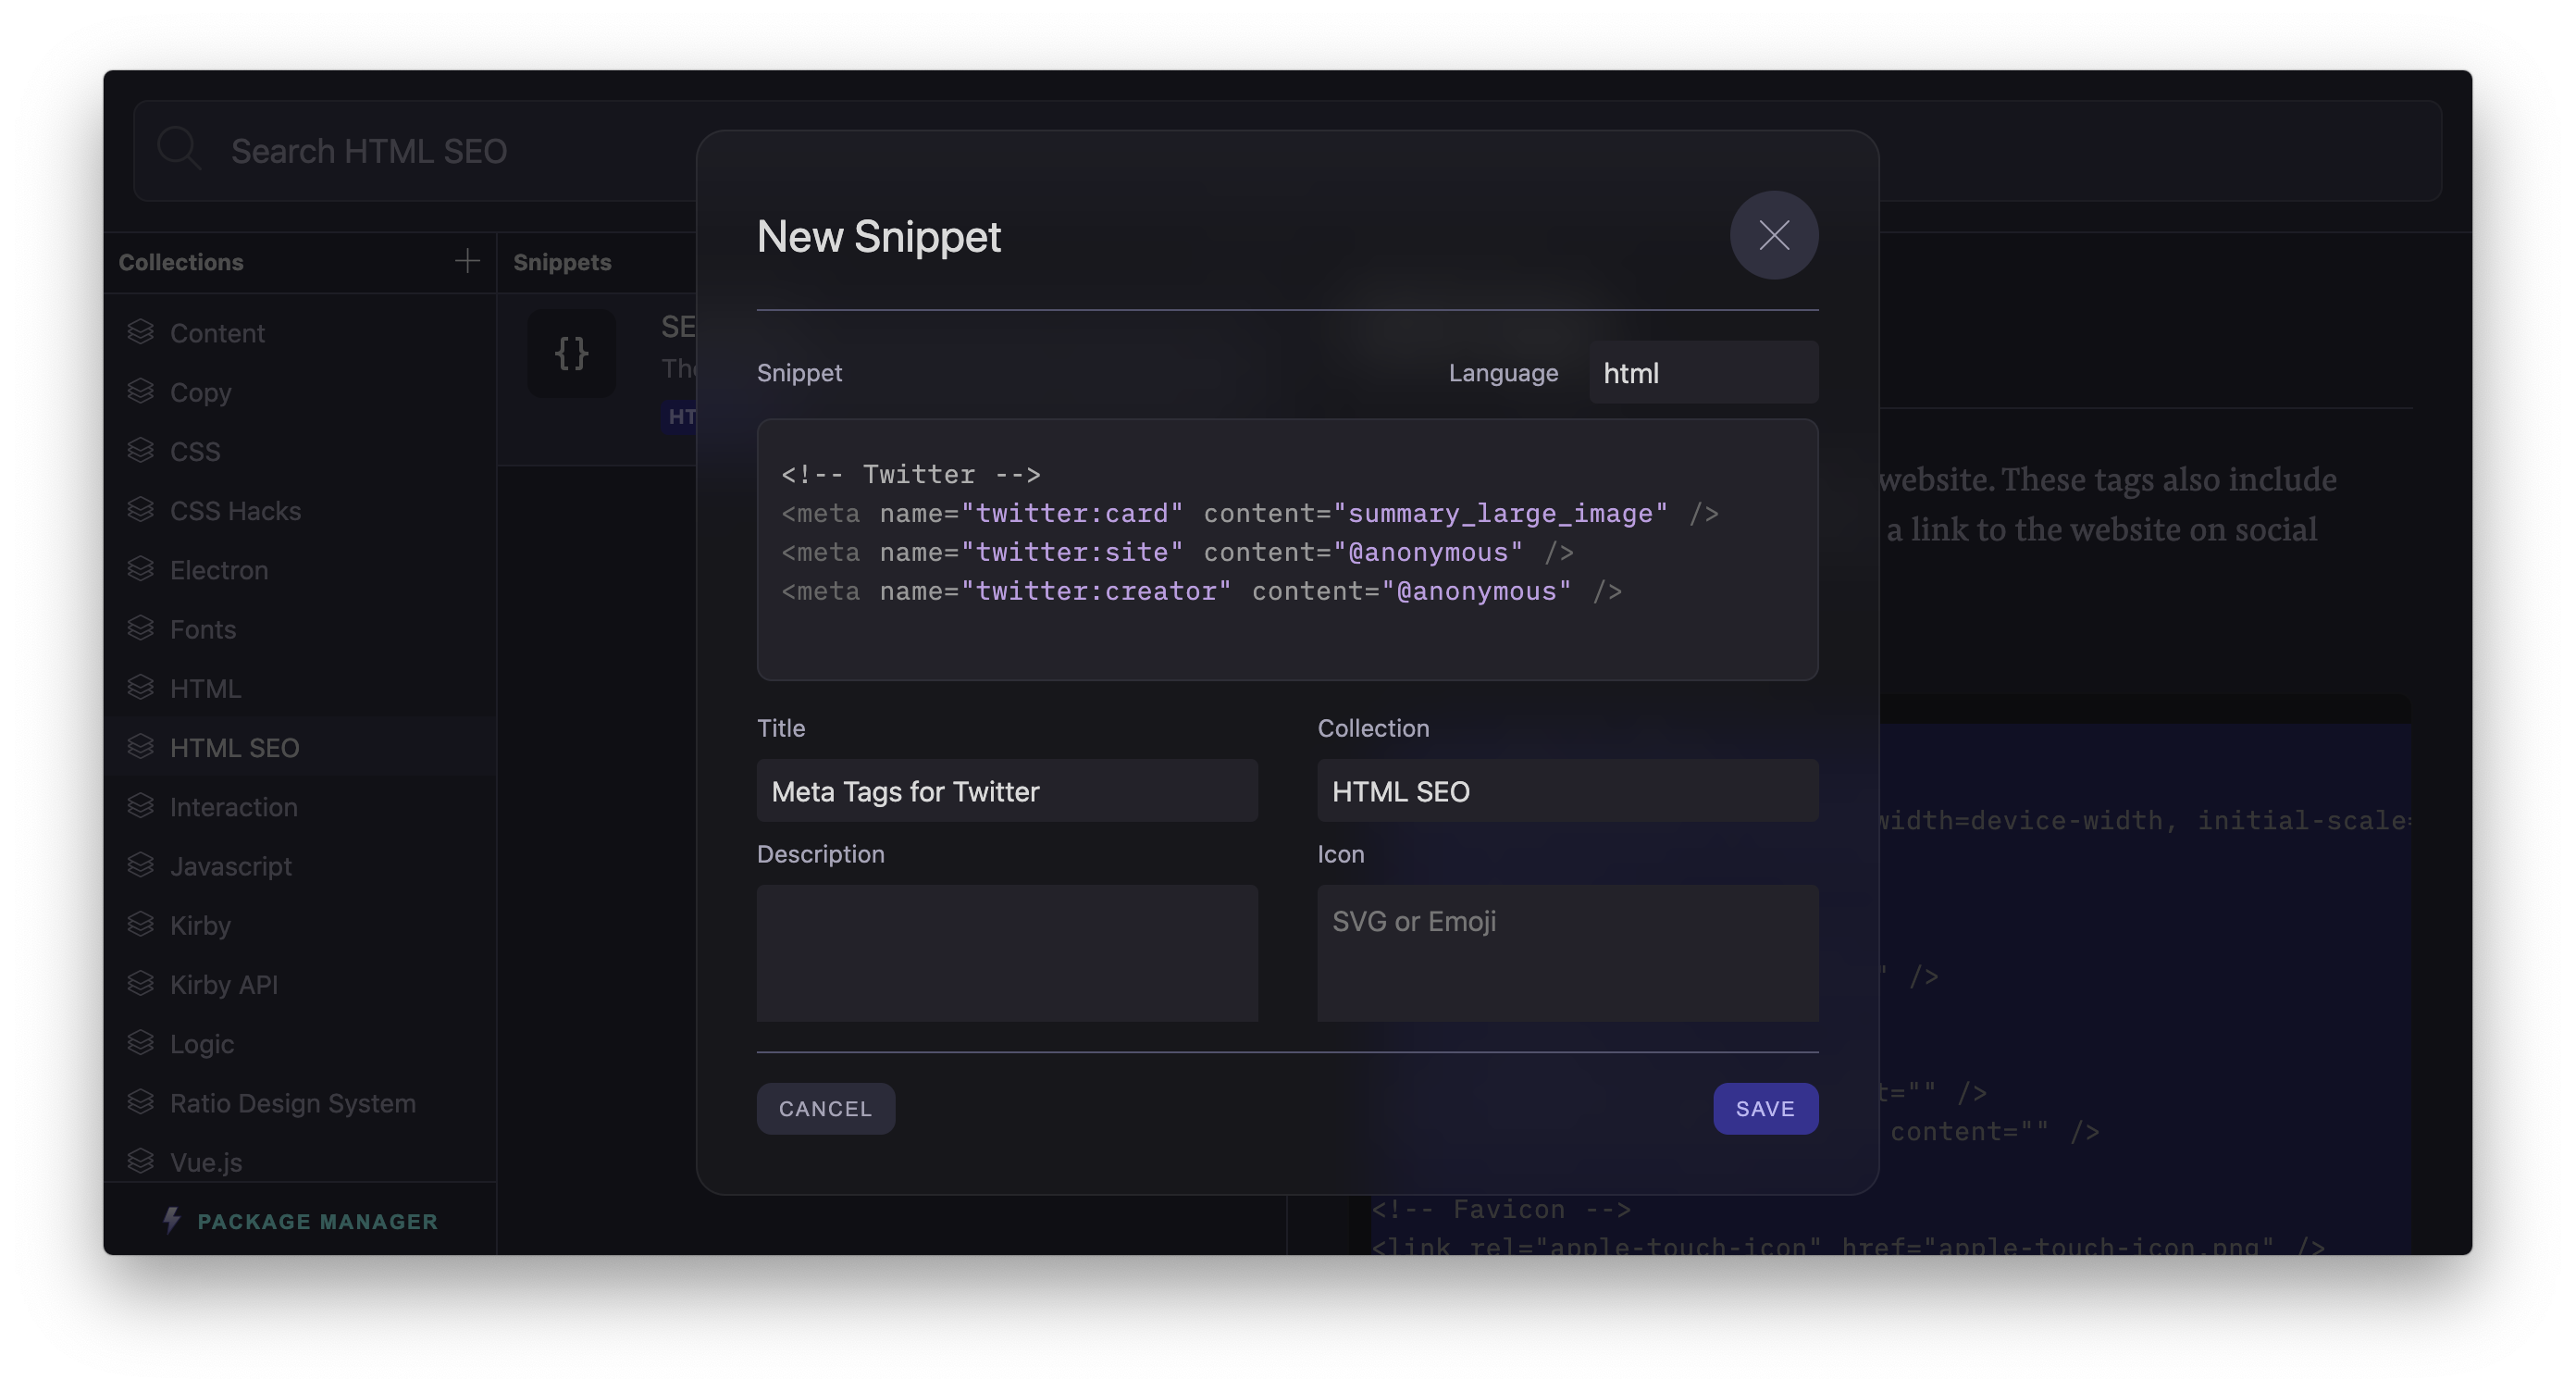Viewport: 2576px width, 1392px height.
Task: Click the curly braces snippet icon
Action: click(571, 353)
